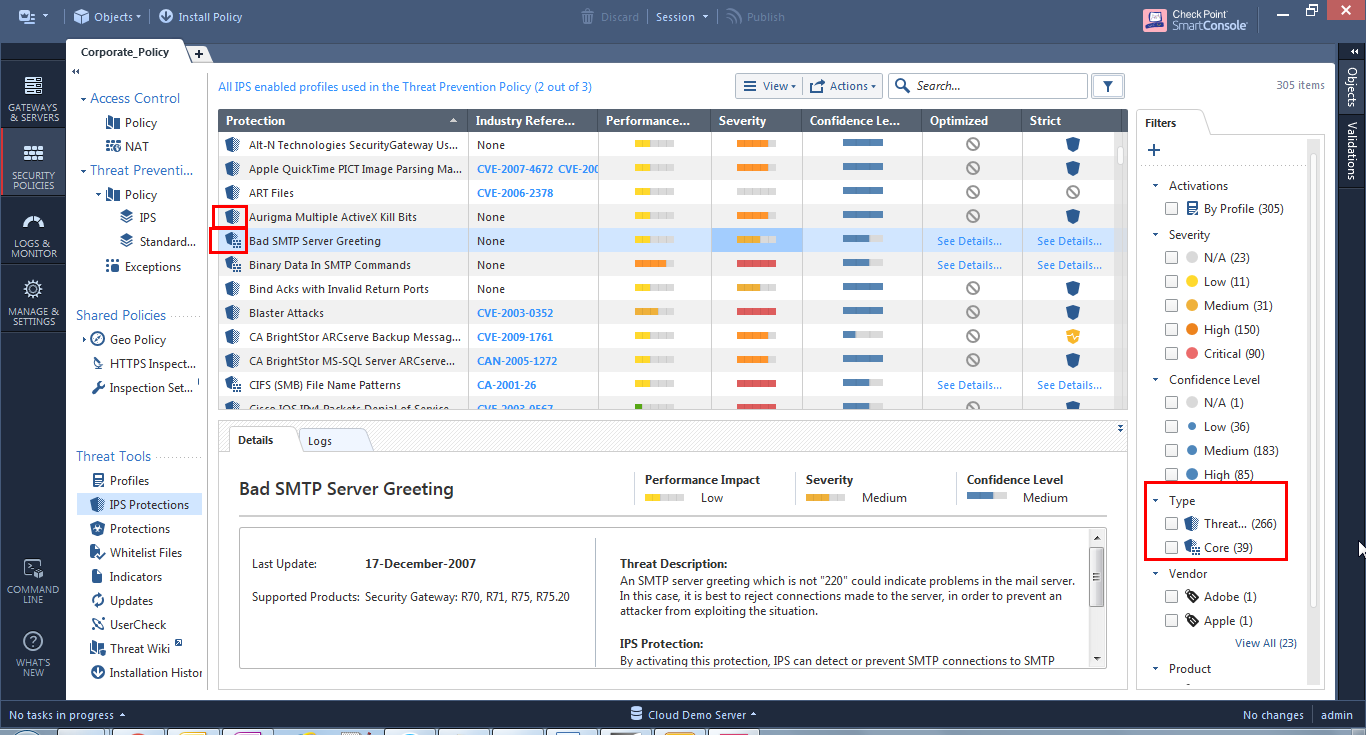
Task: Check Confidence Level Low (36) filter
Action: coord(1171,427)
